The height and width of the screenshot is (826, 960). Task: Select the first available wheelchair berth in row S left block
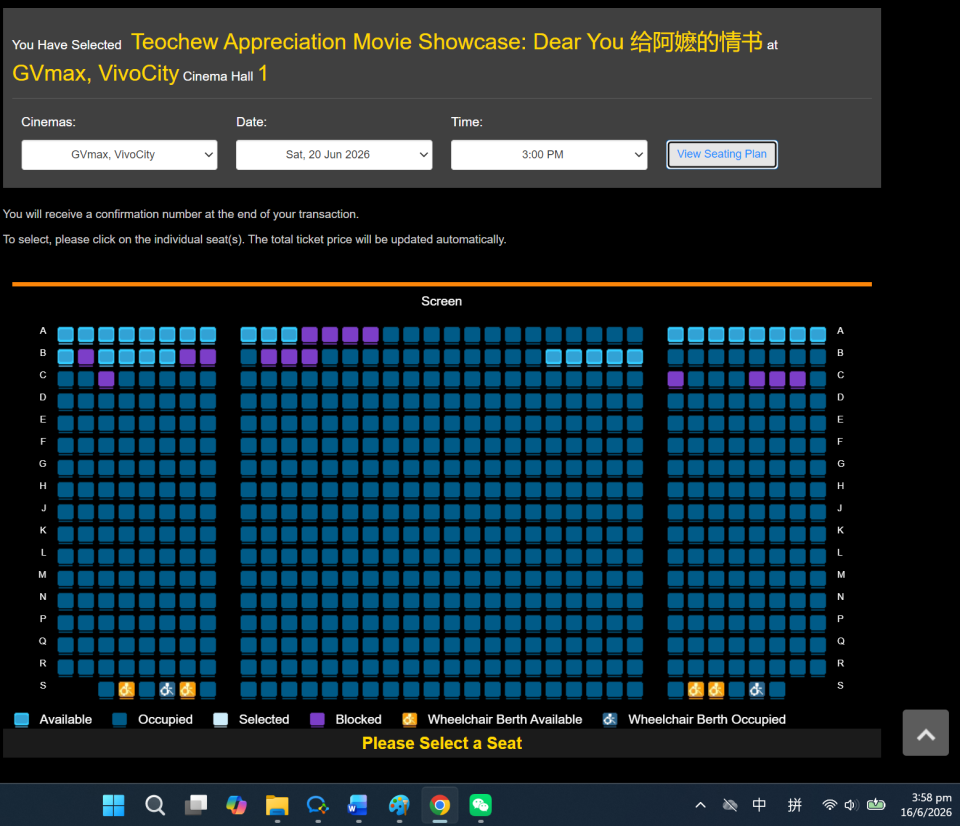pos(127,689)
